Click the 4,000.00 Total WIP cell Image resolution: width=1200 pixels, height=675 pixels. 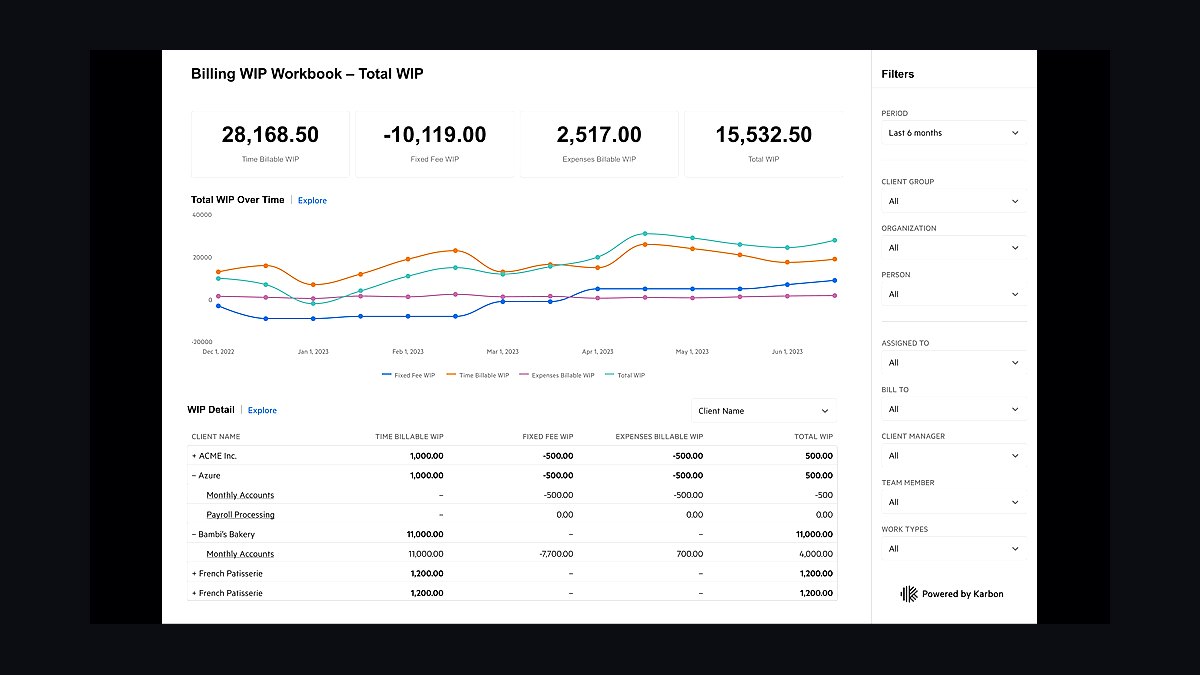816,554
